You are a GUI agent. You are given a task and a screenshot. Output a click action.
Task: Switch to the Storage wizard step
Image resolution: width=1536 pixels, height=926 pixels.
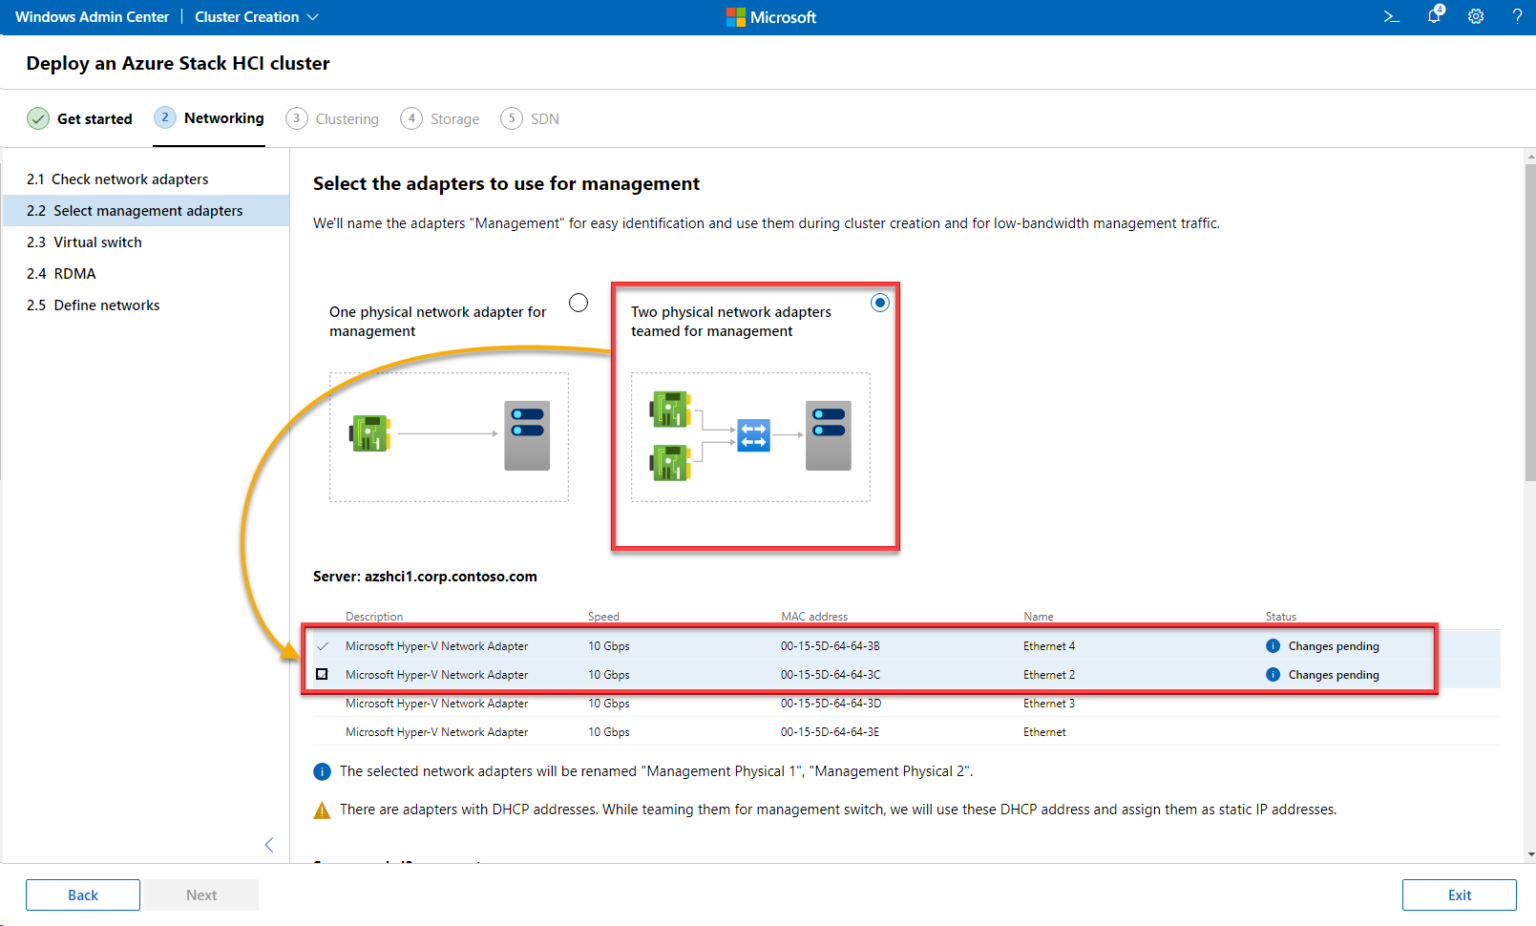[440, 118]
